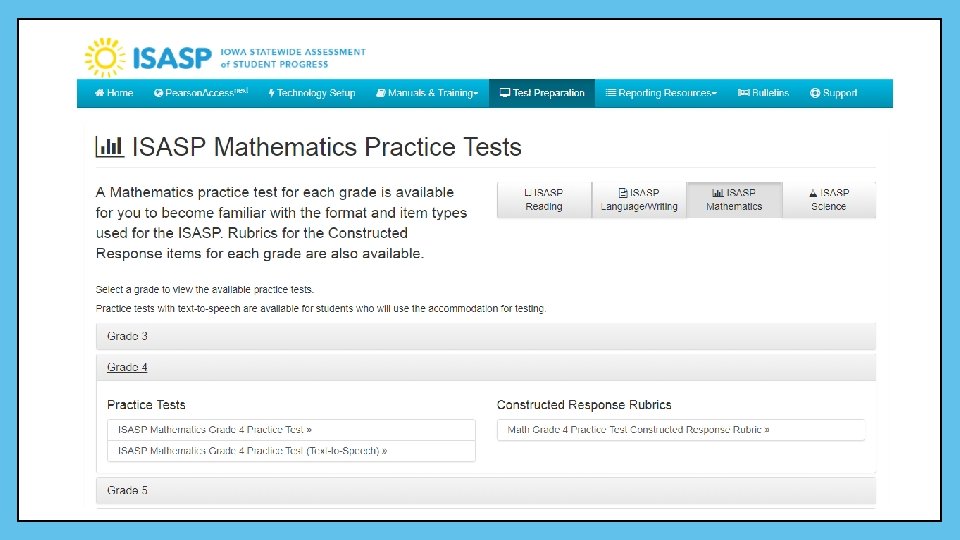Screen dimensions: 960x540
Task: Click the text-to-speech accommodation note
Action: pyautogui.click(x=321, y=309)
